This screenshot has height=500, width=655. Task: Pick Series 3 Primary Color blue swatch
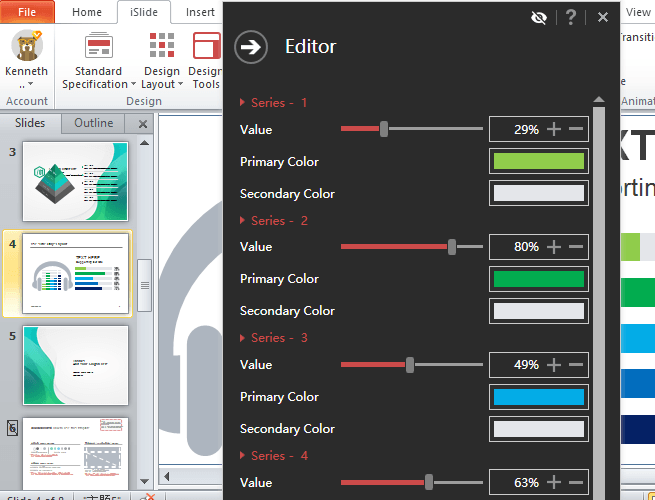(x=539, y=397)
